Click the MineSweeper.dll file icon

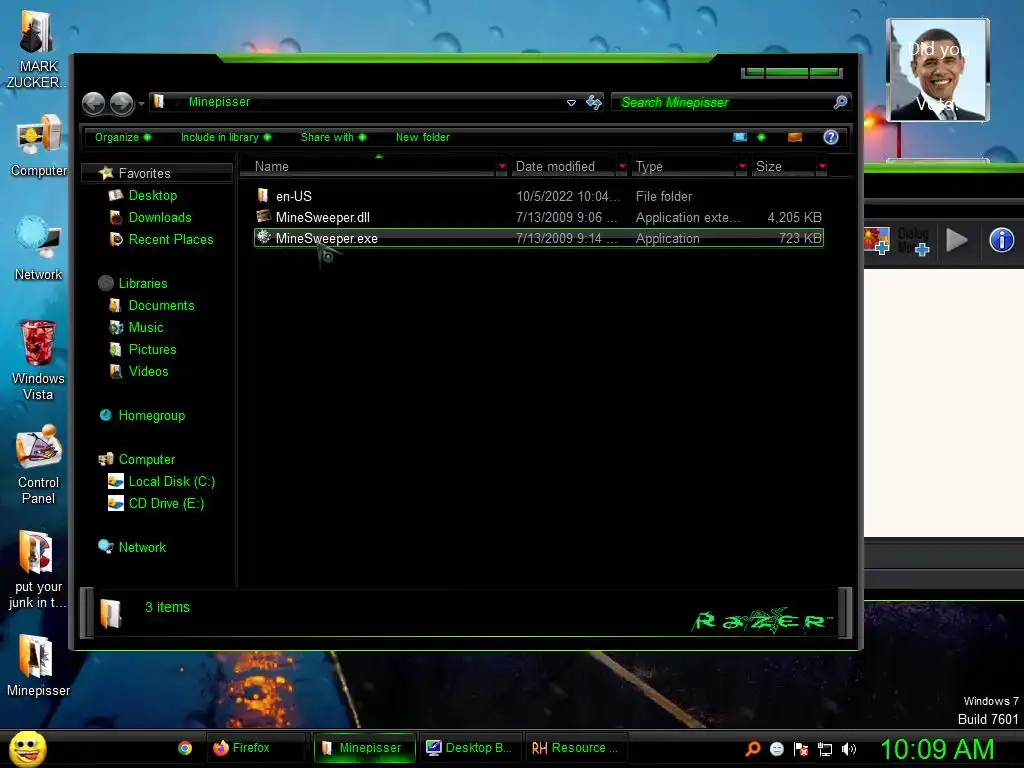pyautogui.click(x=264, y=216)
